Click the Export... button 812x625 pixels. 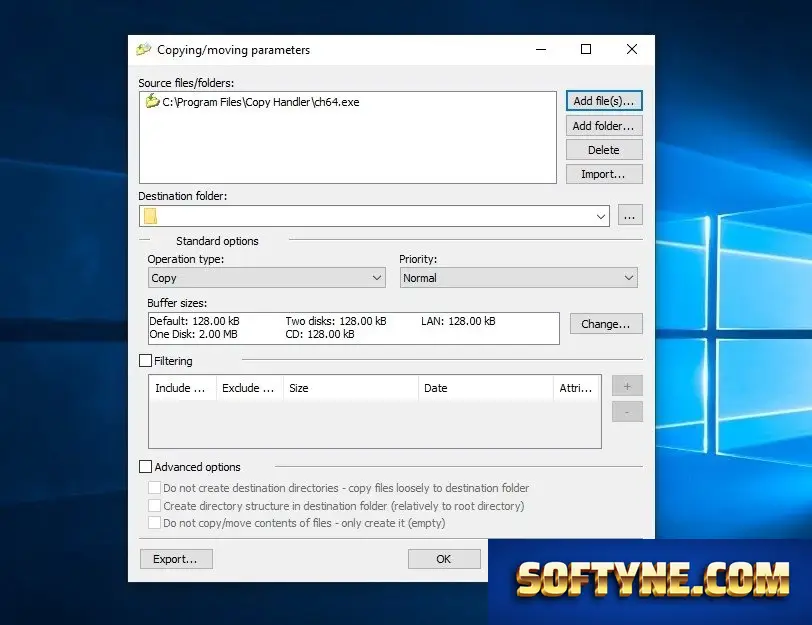pos(176,559)
